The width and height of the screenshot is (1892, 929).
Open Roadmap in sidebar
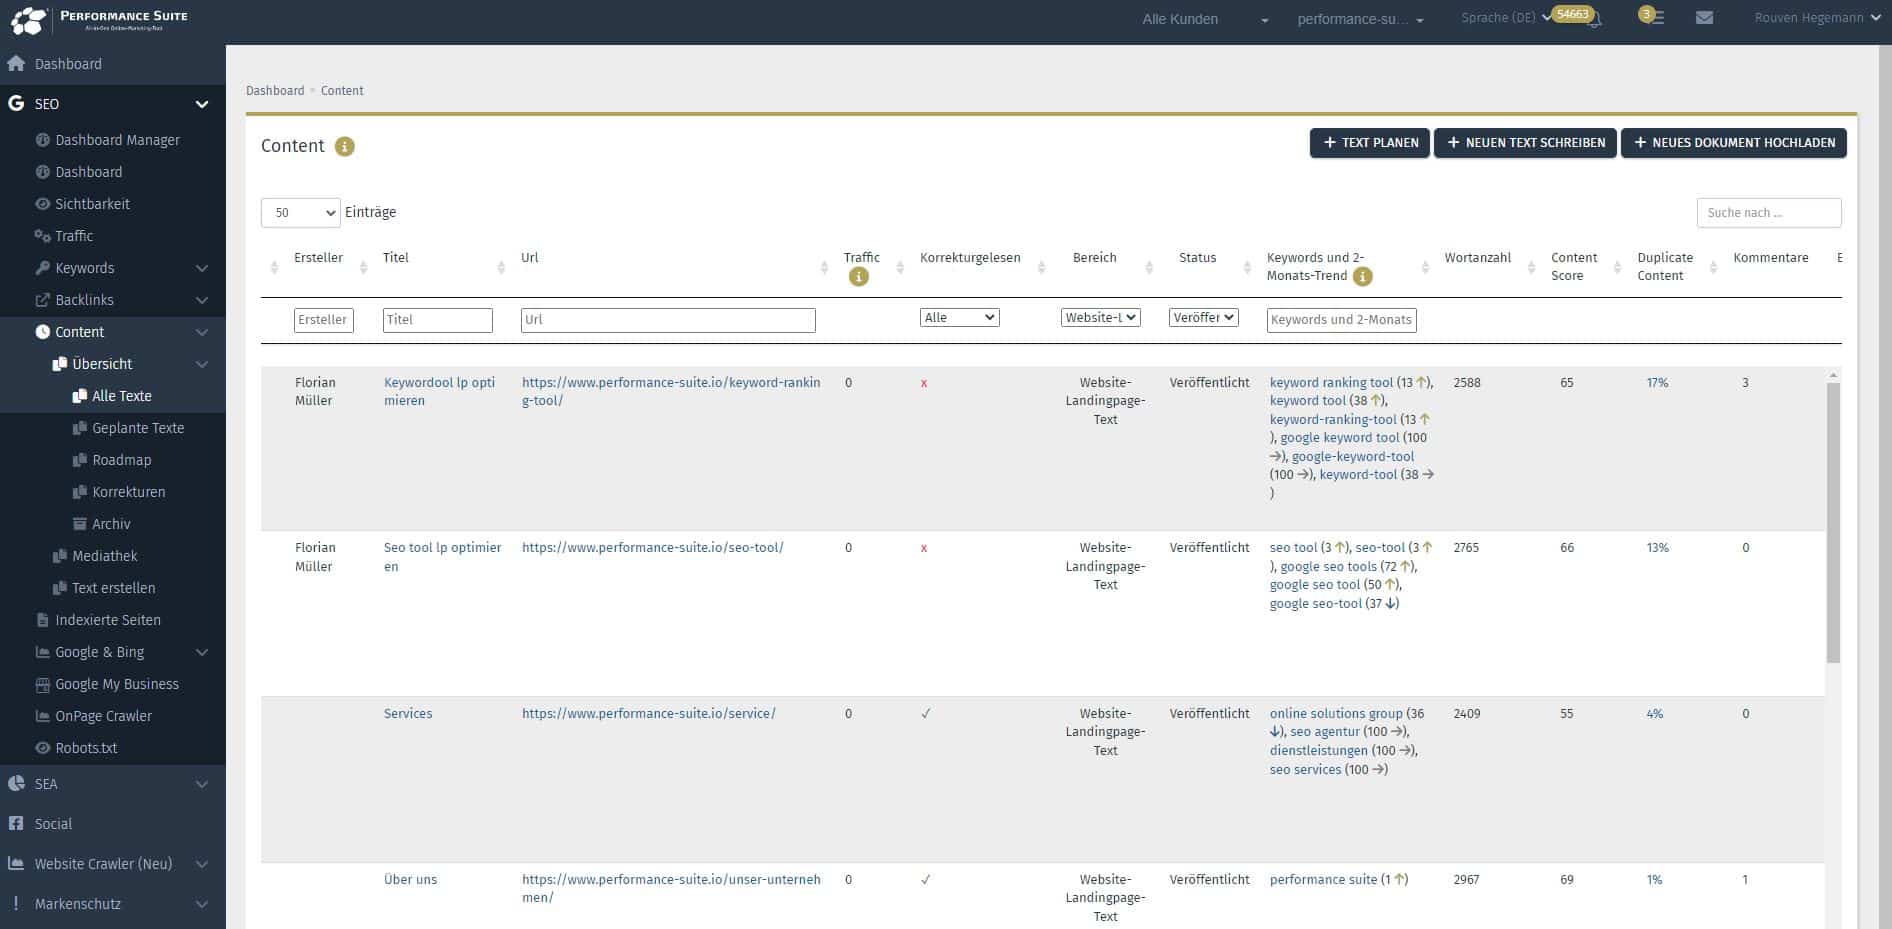pyautogui.click(x=121, y=460)
